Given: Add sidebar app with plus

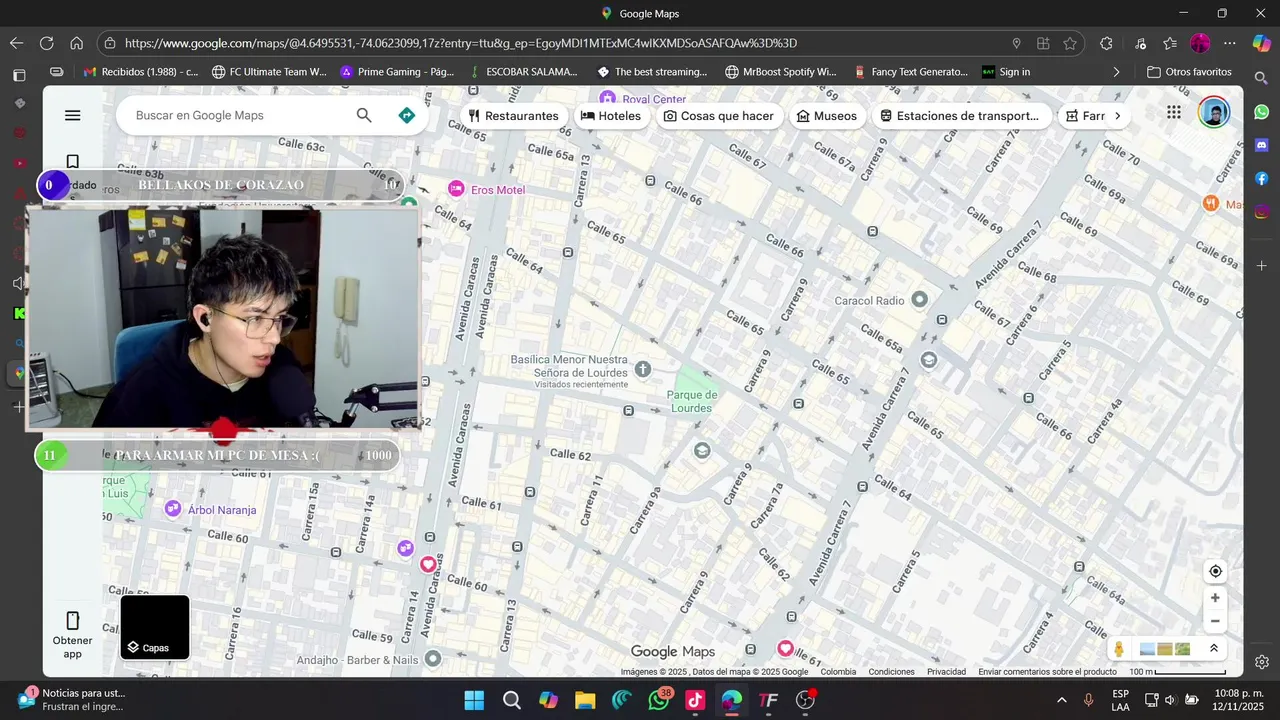Looking at the screenshot, I should 1261,266.
